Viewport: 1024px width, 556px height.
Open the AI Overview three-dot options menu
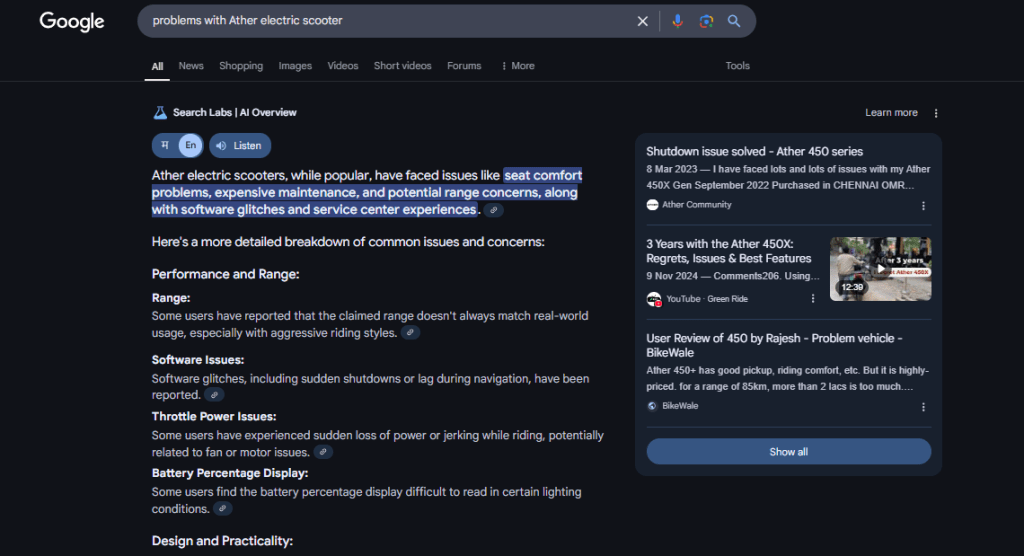tap(936, 113)
